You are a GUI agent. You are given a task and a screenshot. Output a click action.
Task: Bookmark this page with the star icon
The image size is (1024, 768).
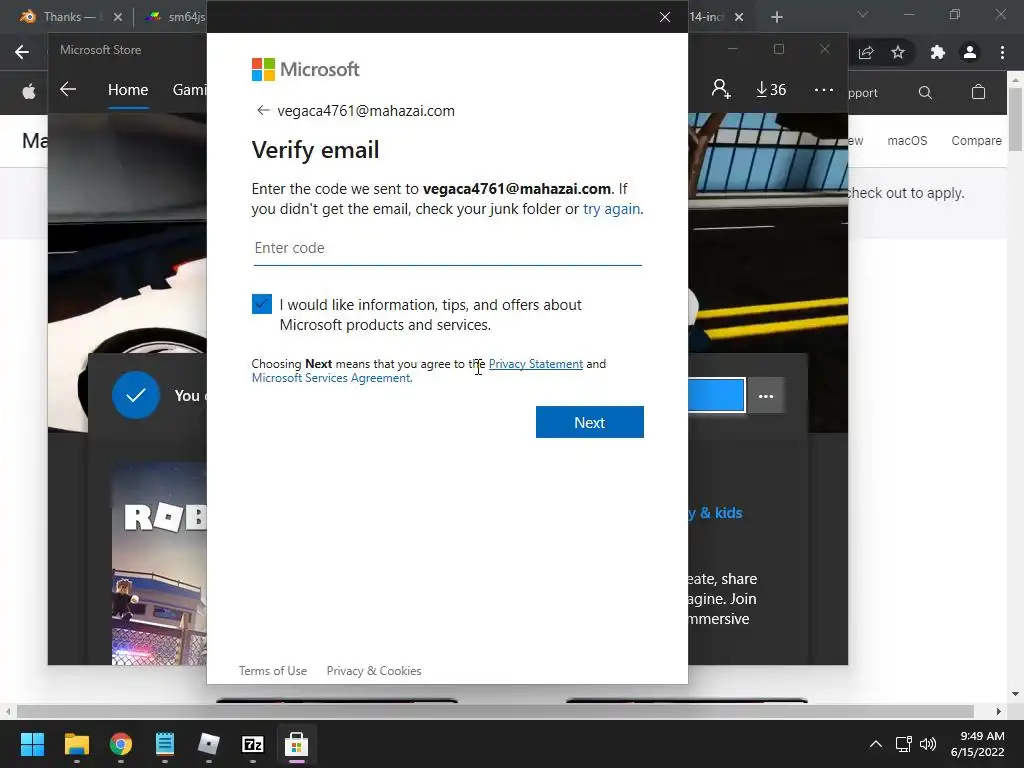pyautogui.click(x=898, y=52)
